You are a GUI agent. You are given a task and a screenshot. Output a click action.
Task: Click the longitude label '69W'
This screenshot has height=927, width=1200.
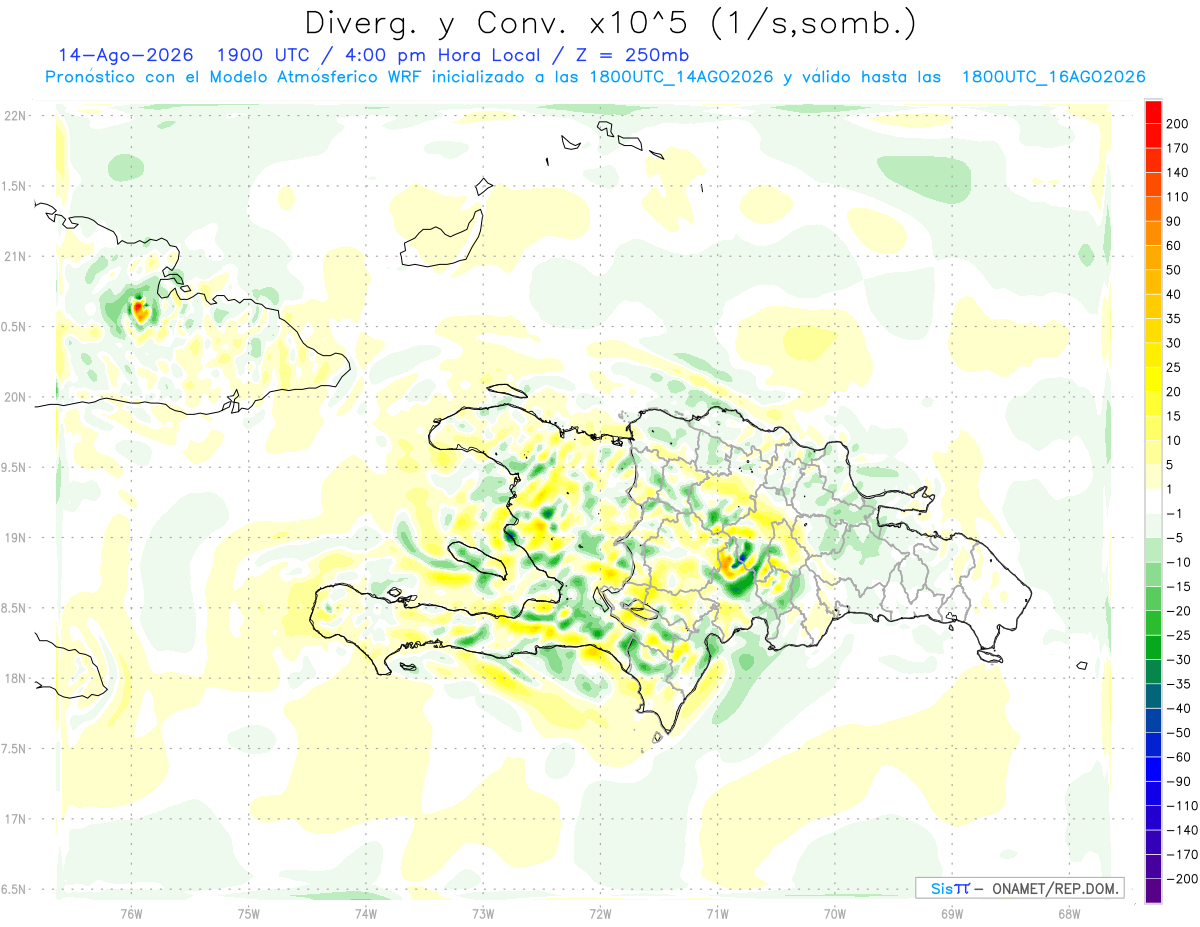click(x=952, y=913)
